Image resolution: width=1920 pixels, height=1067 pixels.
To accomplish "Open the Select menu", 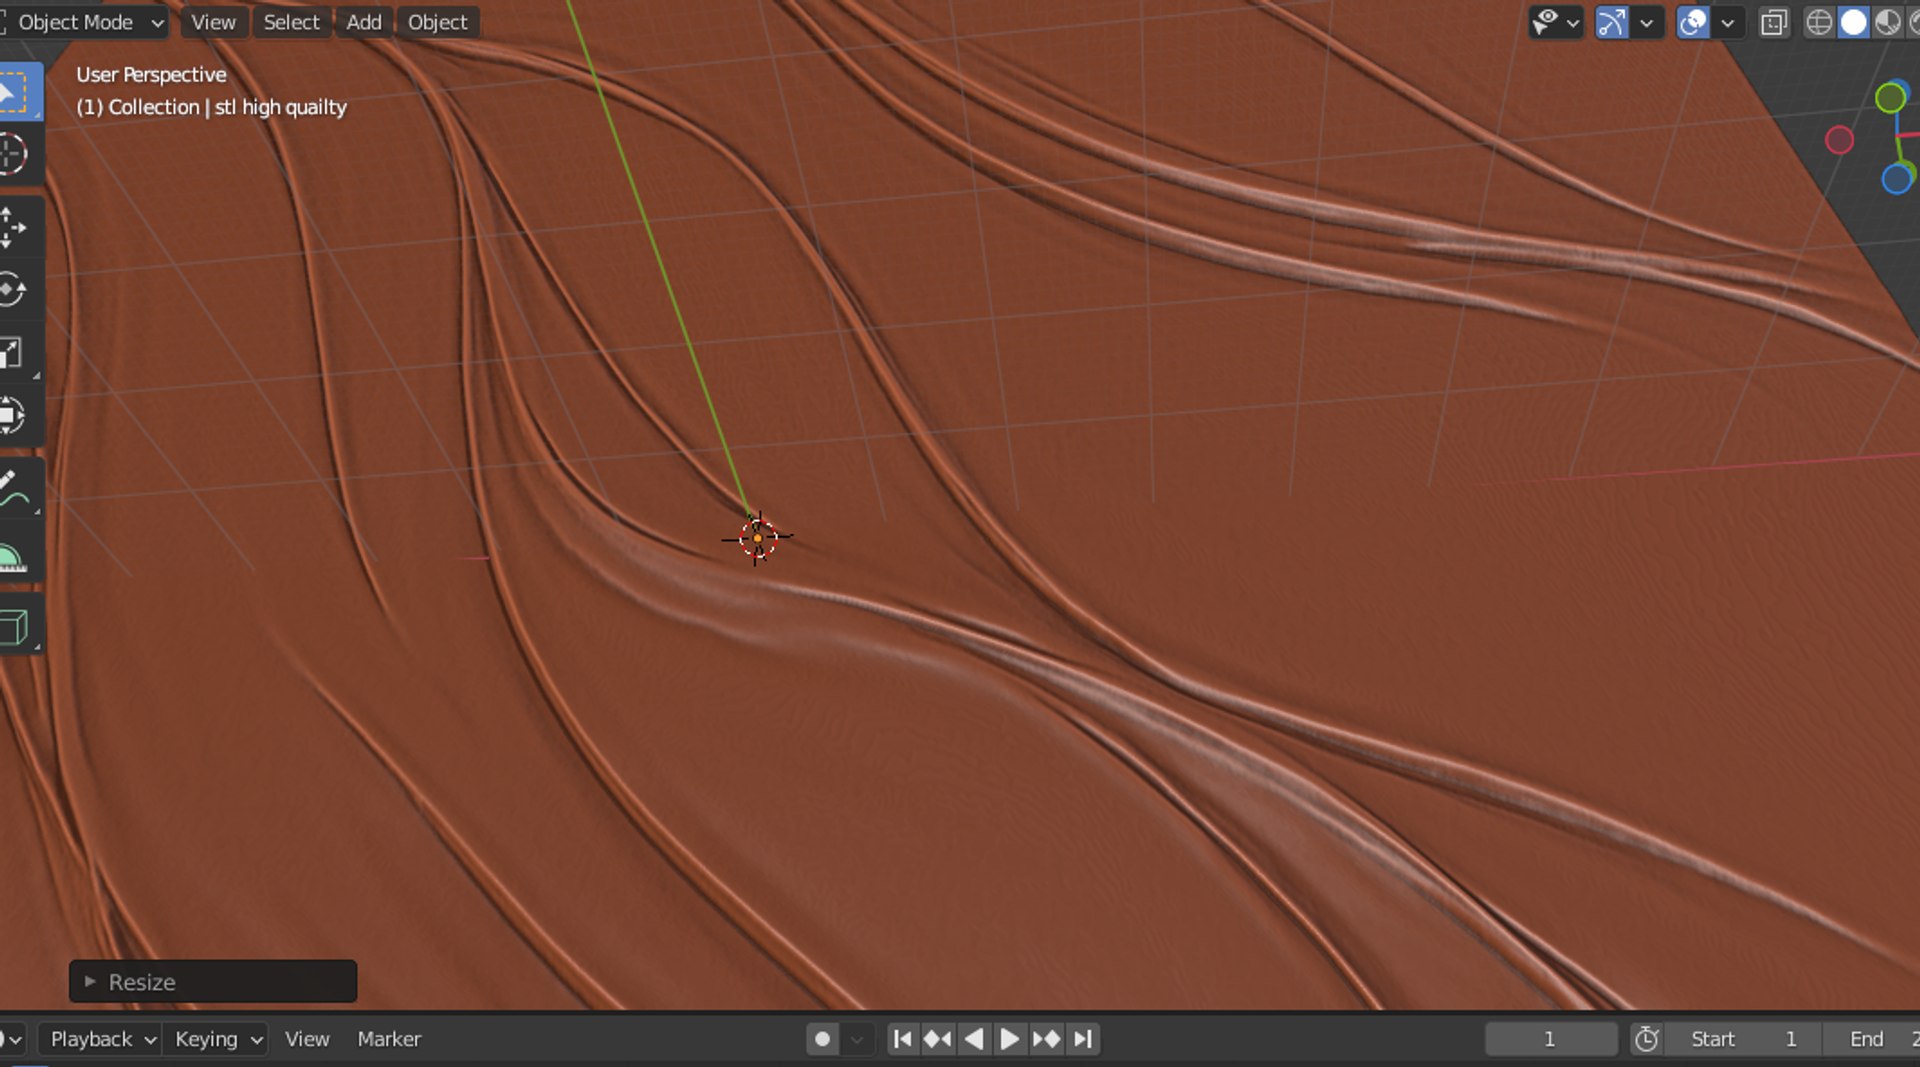I will [x=291, y=22].
